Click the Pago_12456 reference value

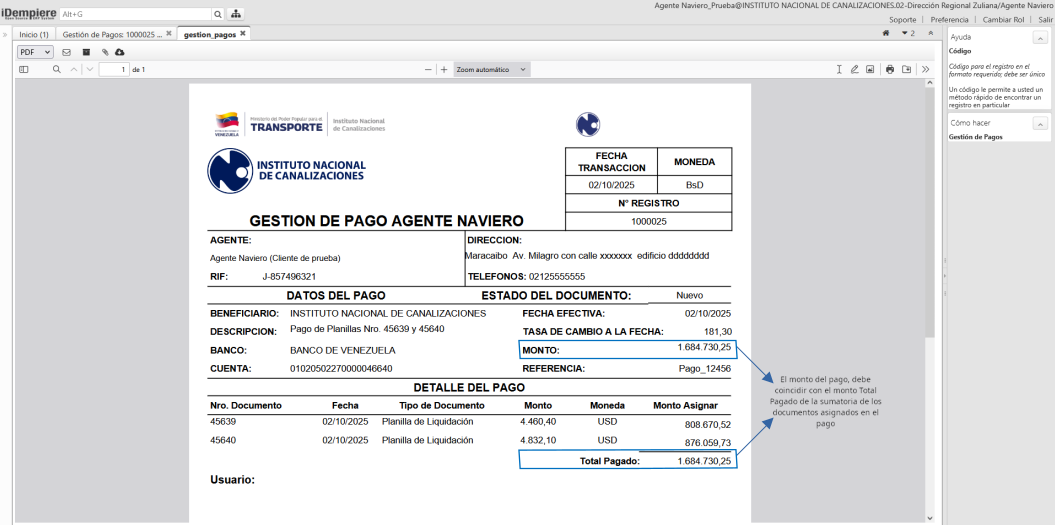point(704,369)
